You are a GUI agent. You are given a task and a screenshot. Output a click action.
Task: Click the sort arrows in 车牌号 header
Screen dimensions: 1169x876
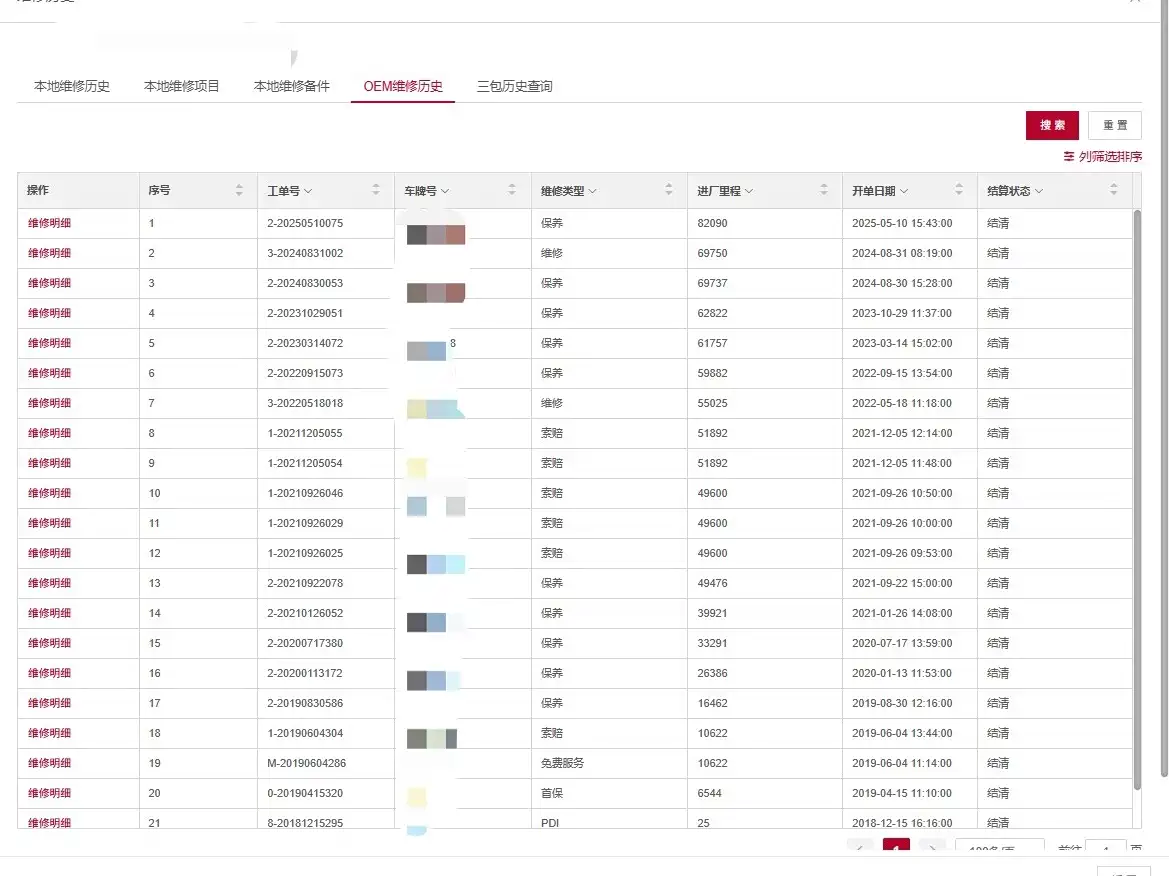[x=511, y=190]
